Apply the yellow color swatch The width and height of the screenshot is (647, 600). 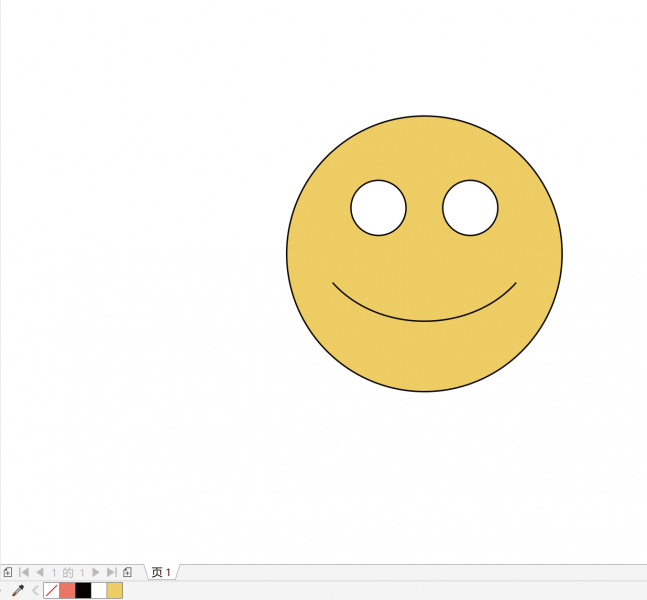(x=115, y=591)
